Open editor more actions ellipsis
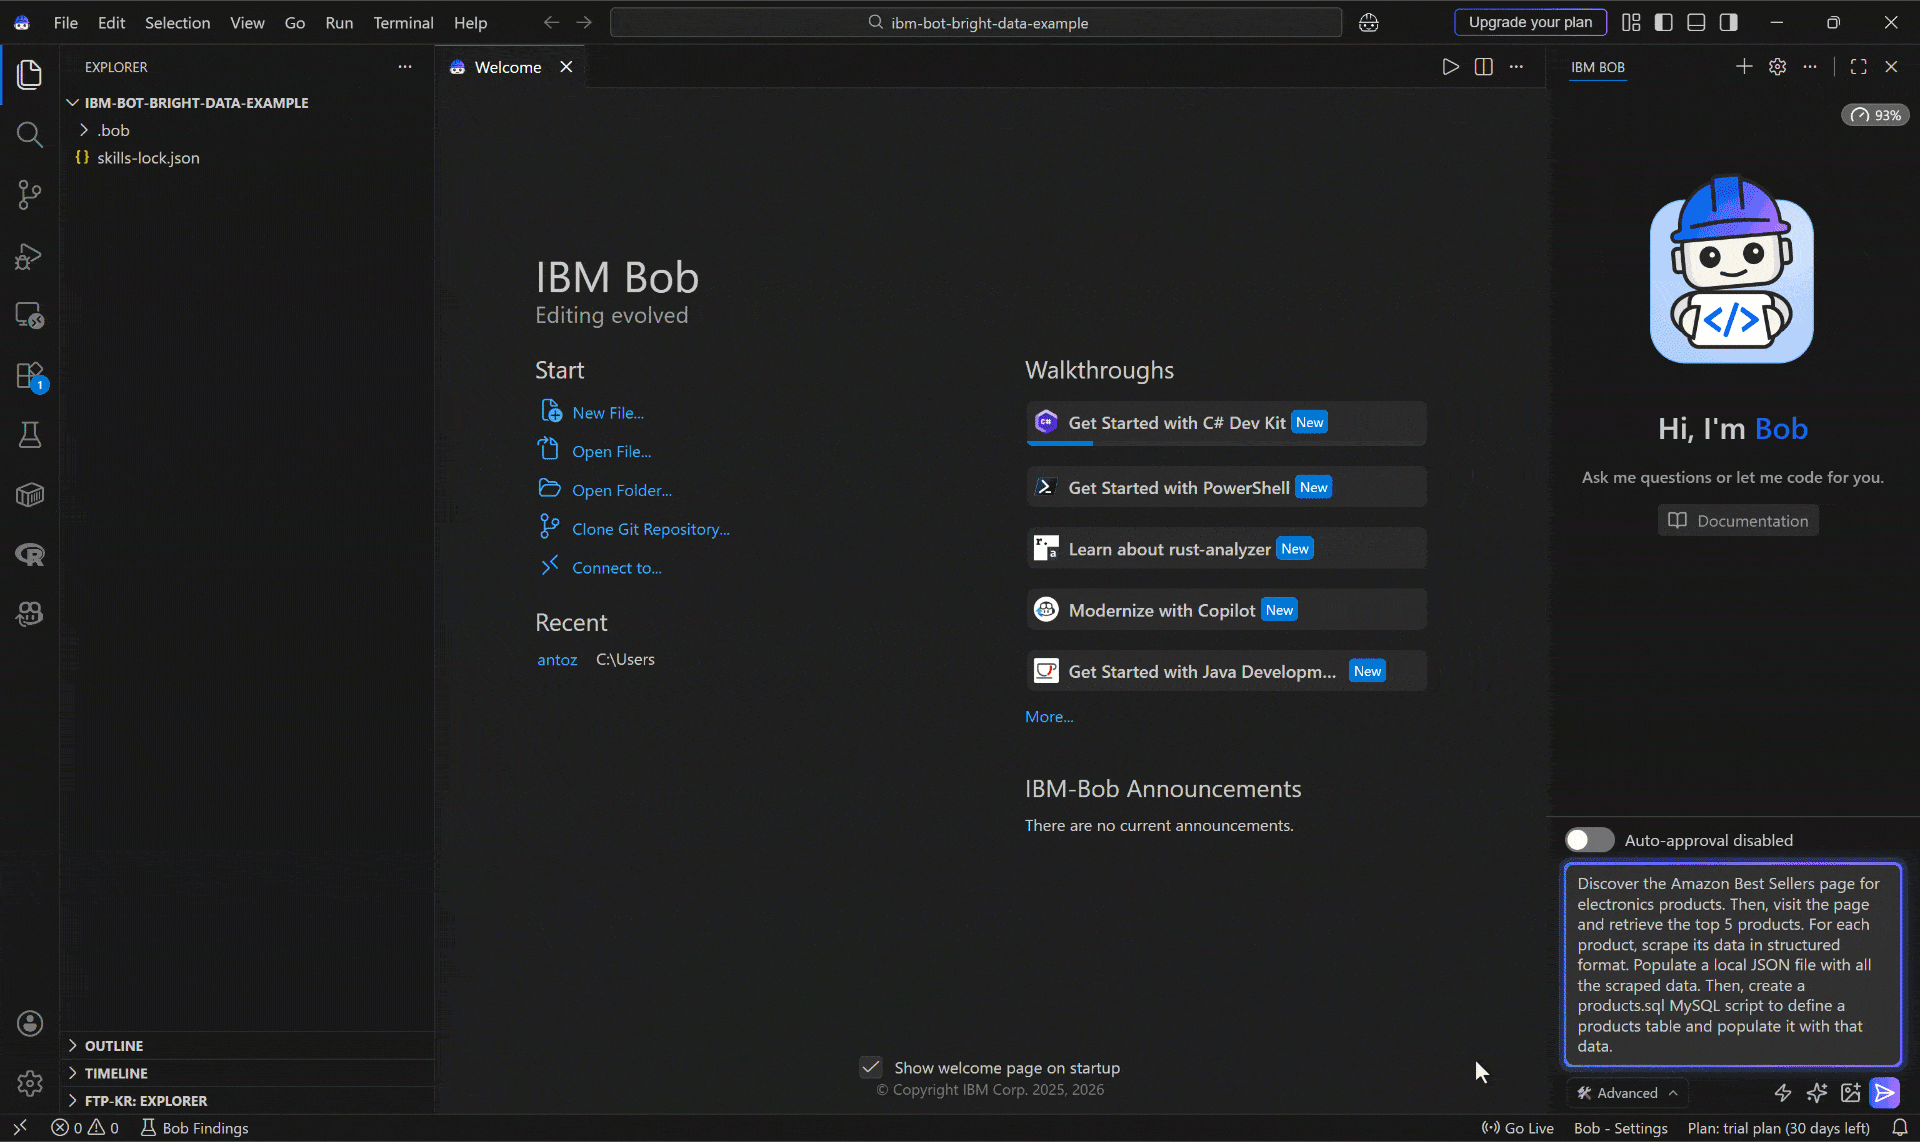Image resolution: width=1920 pixels, height=1142 pixels. click(1516, 67)
